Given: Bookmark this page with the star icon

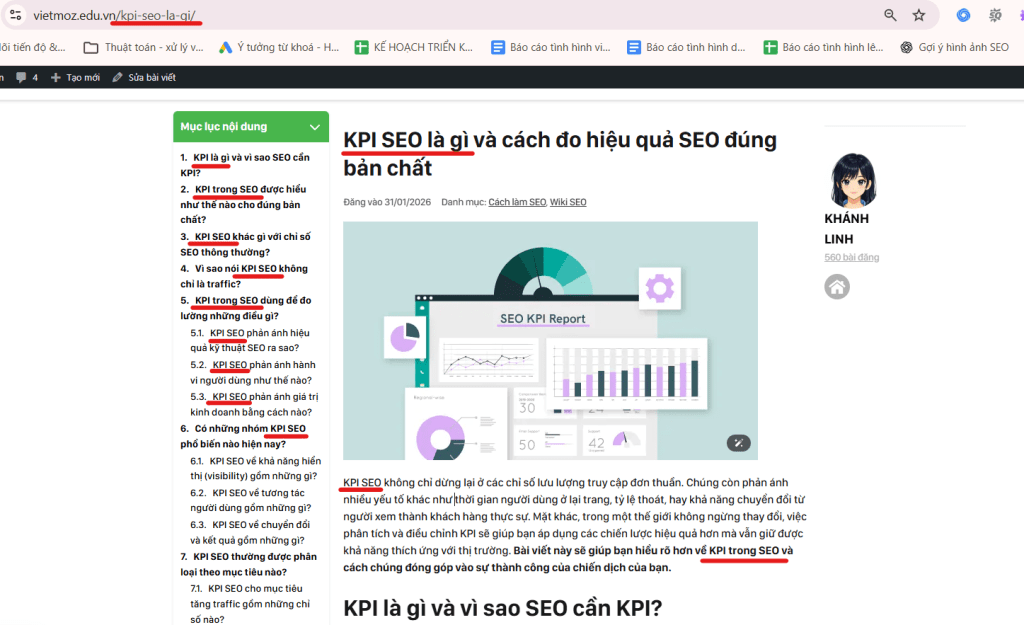Looking at the screenshot, I should click(x=919, y=15).
